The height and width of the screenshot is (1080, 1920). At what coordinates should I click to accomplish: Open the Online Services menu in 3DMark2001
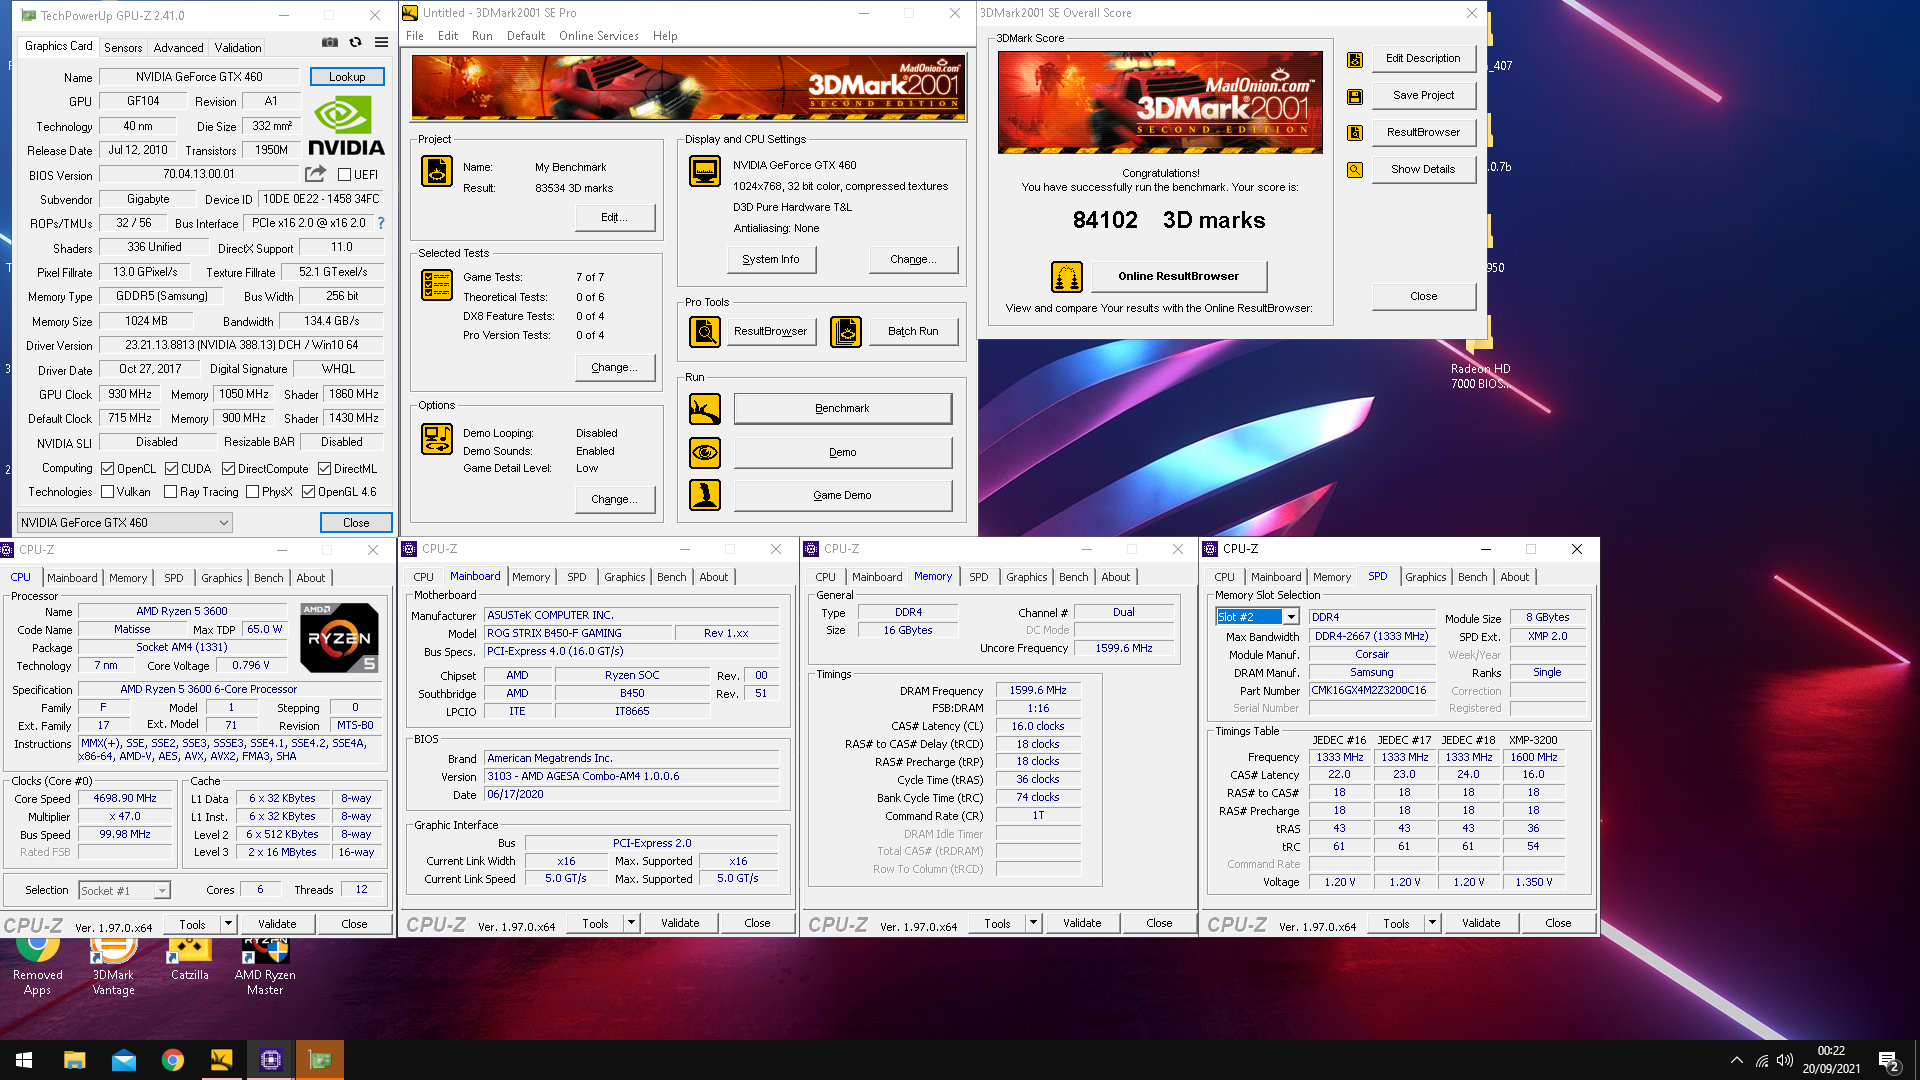(598, 36)
